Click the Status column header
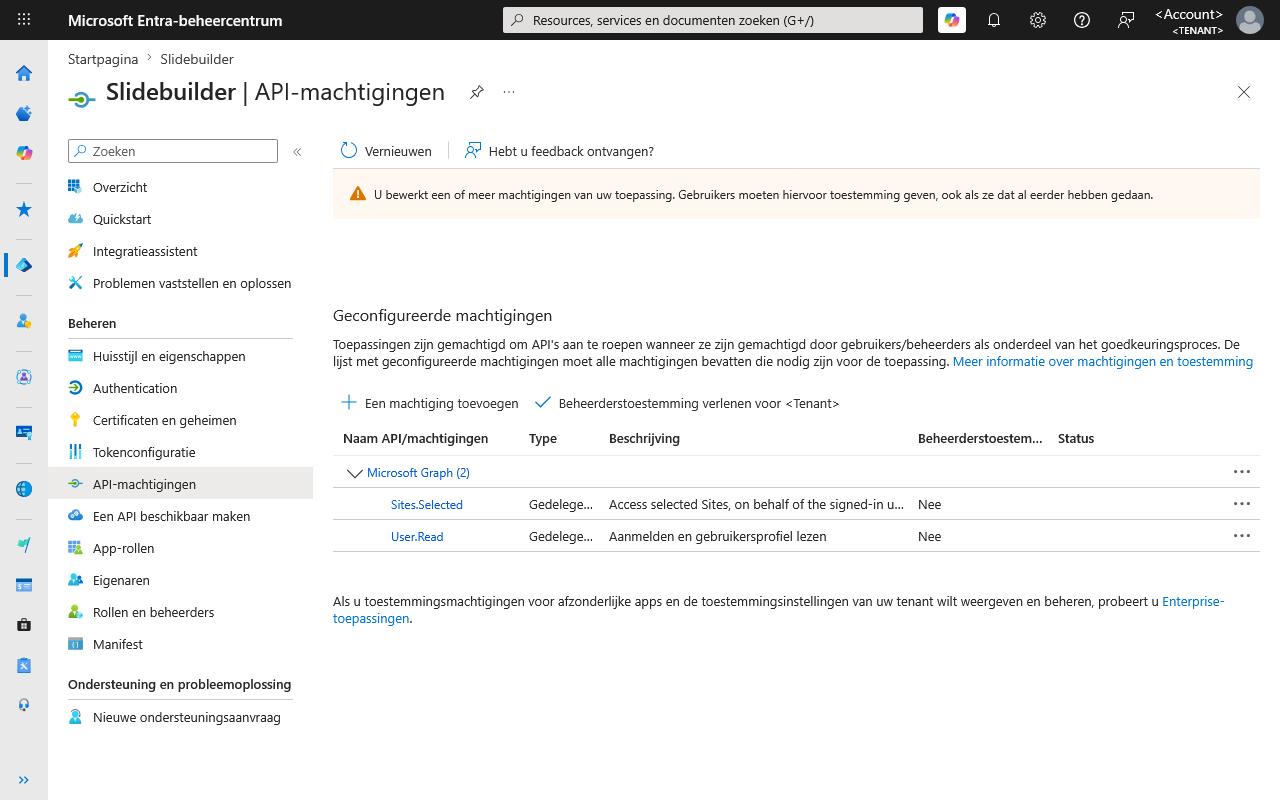 [1076, 439]
